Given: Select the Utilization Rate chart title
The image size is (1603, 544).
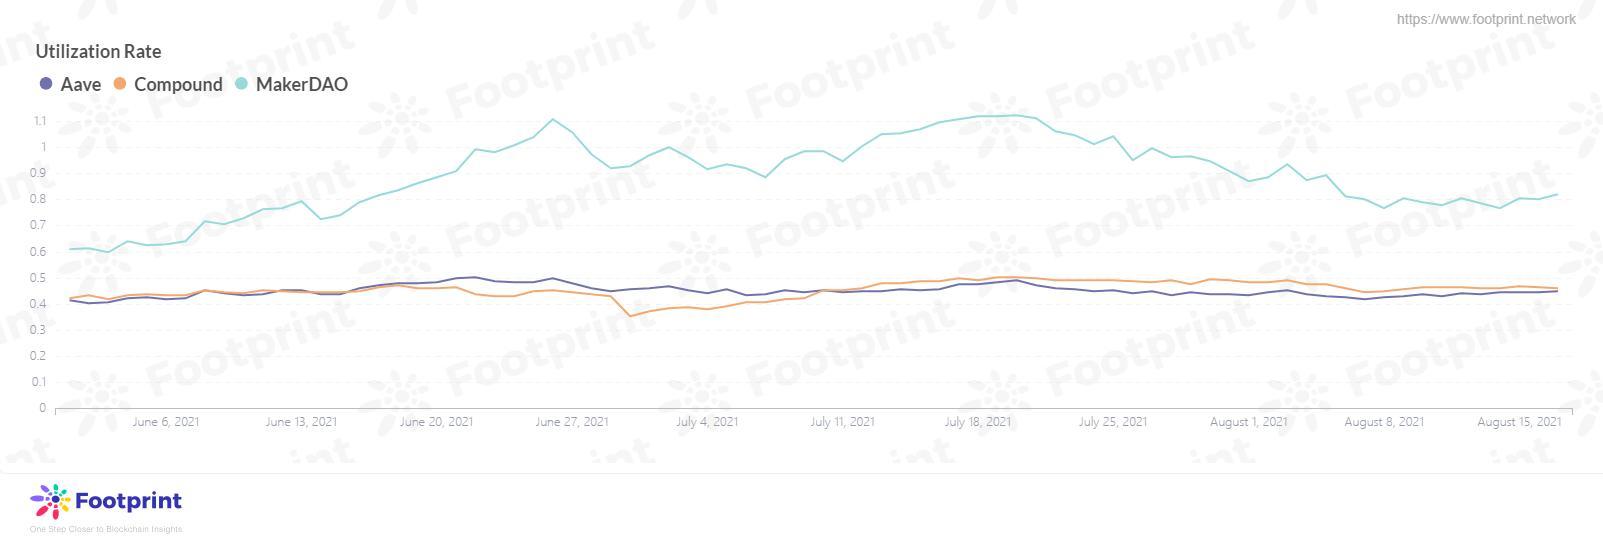Looking at the screenshot, I should pos(98,51).
